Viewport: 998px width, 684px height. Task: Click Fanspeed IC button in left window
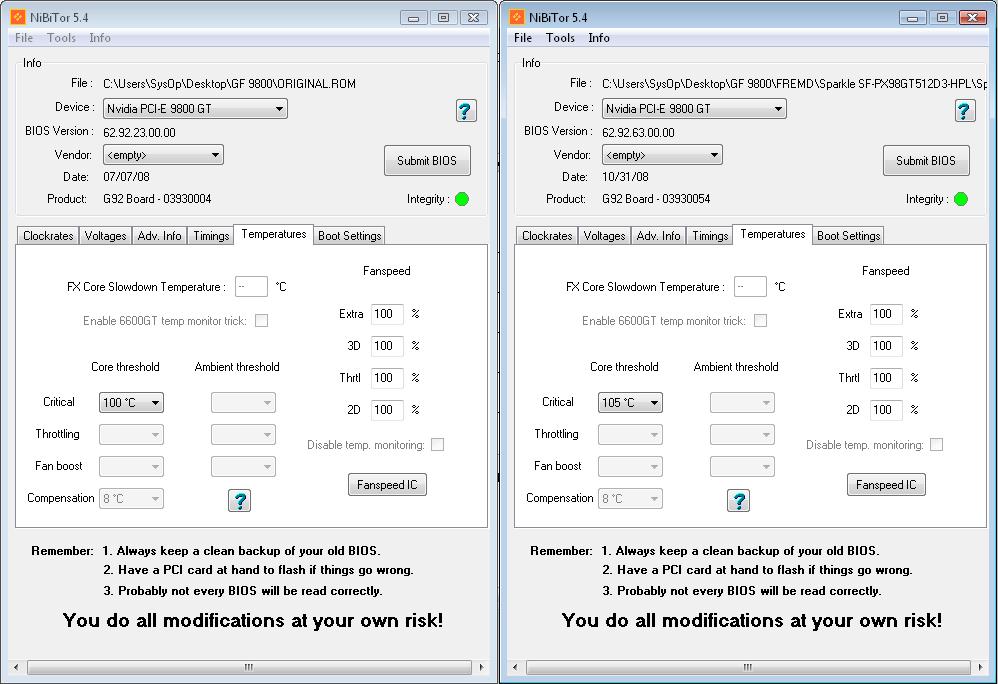387,485
